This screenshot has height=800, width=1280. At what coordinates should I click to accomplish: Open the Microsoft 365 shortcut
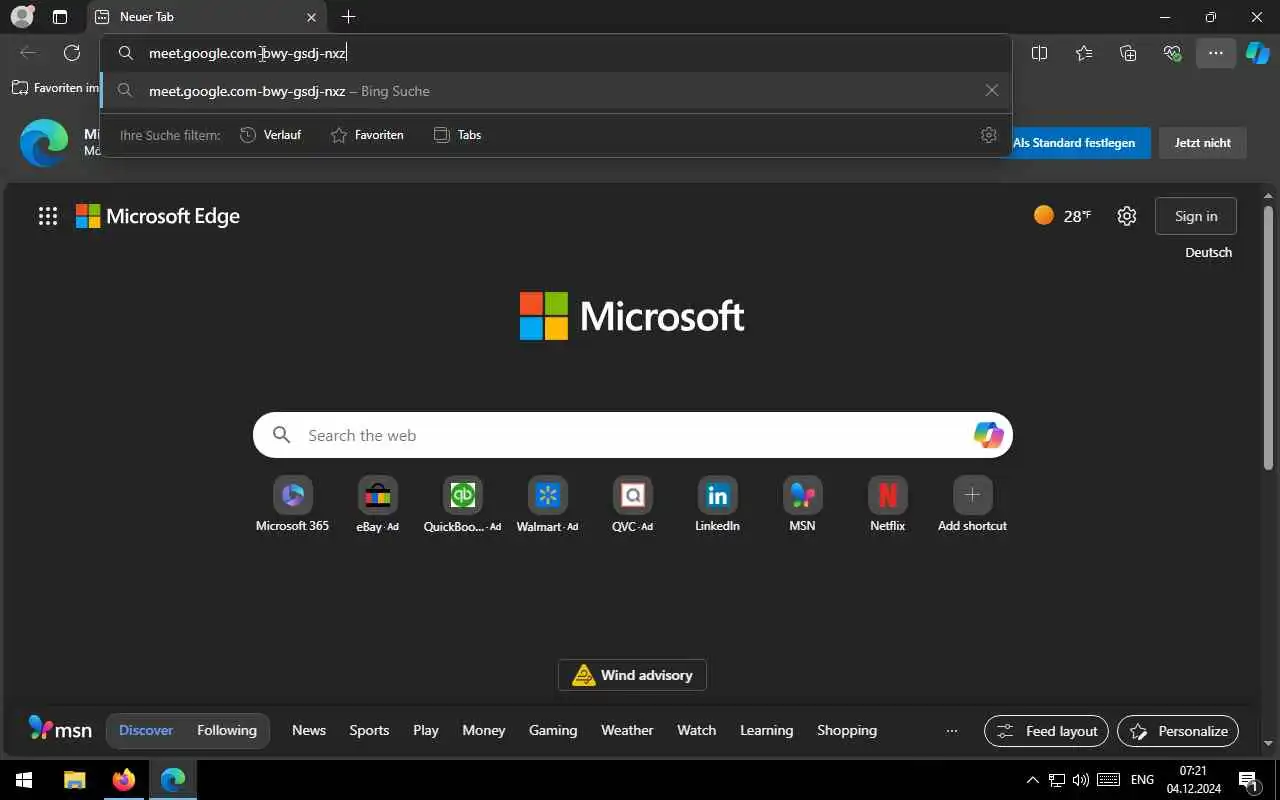292,504
